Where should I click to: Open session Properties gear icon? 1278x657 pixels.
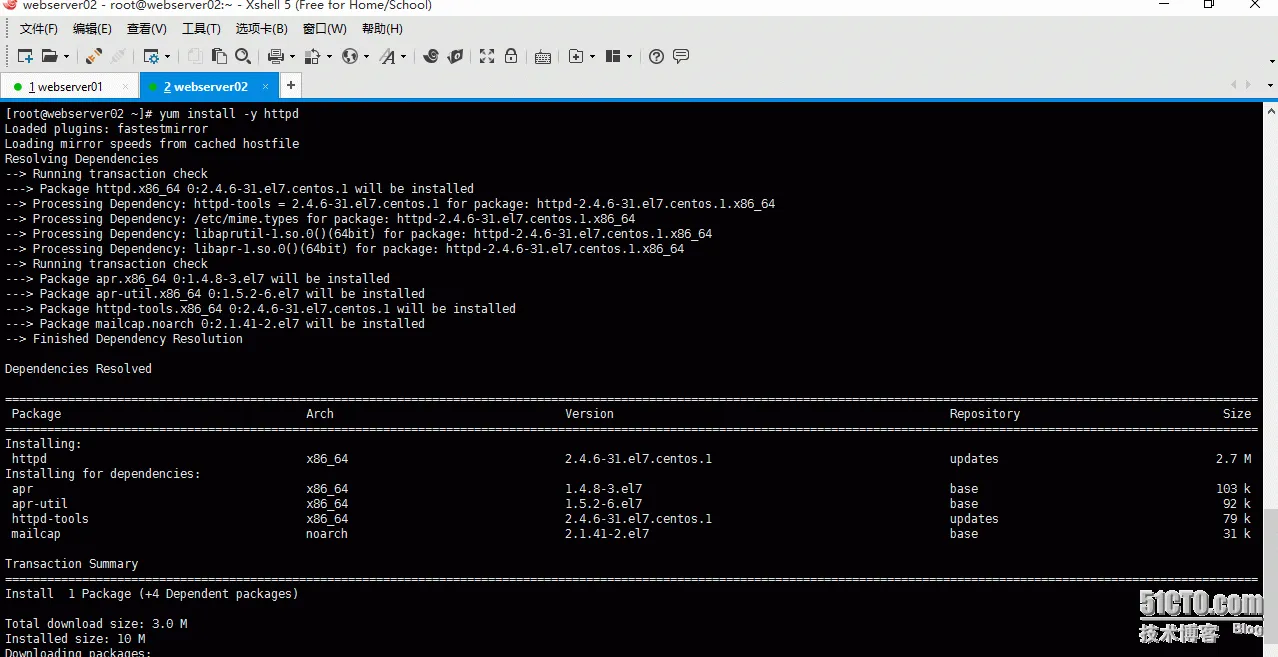[x=151, y=56]
